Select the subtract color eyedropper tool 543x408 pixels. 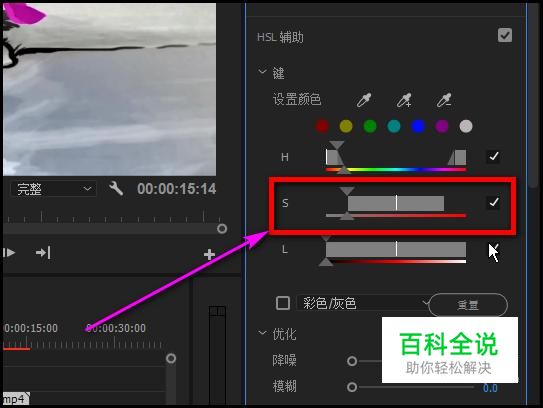click(444, 100)
